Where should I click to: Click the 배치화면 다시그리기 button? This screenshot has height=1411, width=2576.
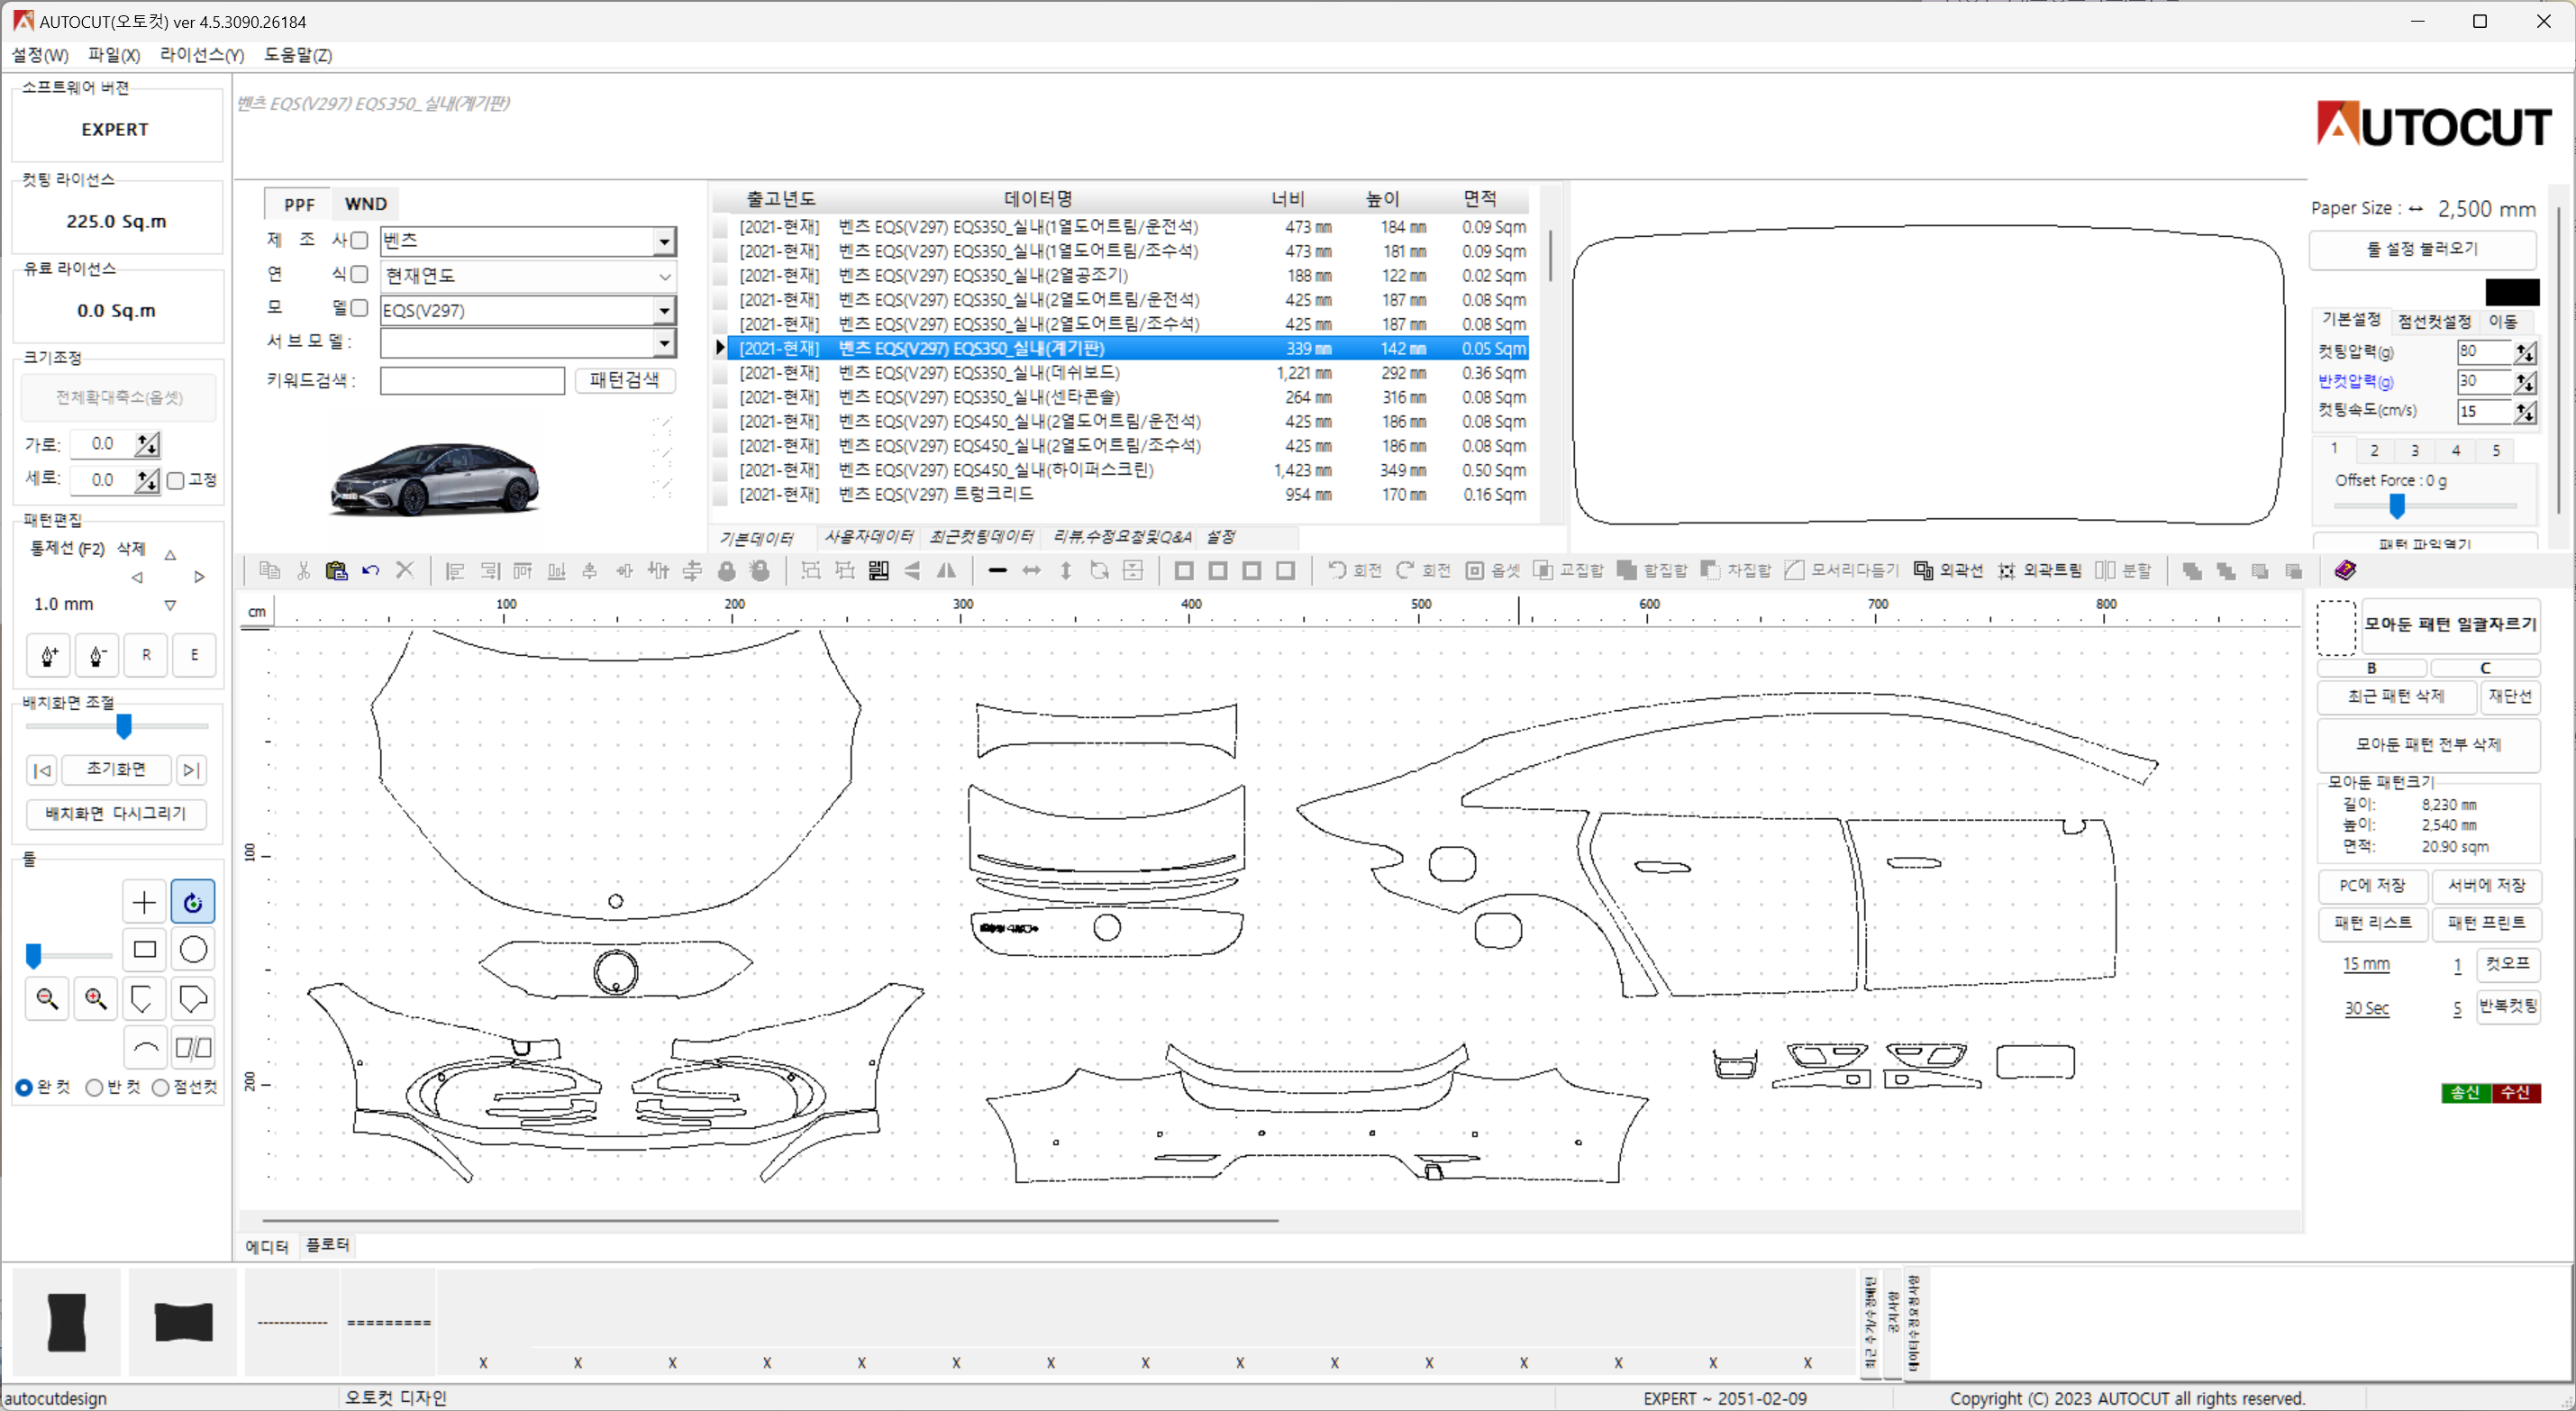coord(116,814)
